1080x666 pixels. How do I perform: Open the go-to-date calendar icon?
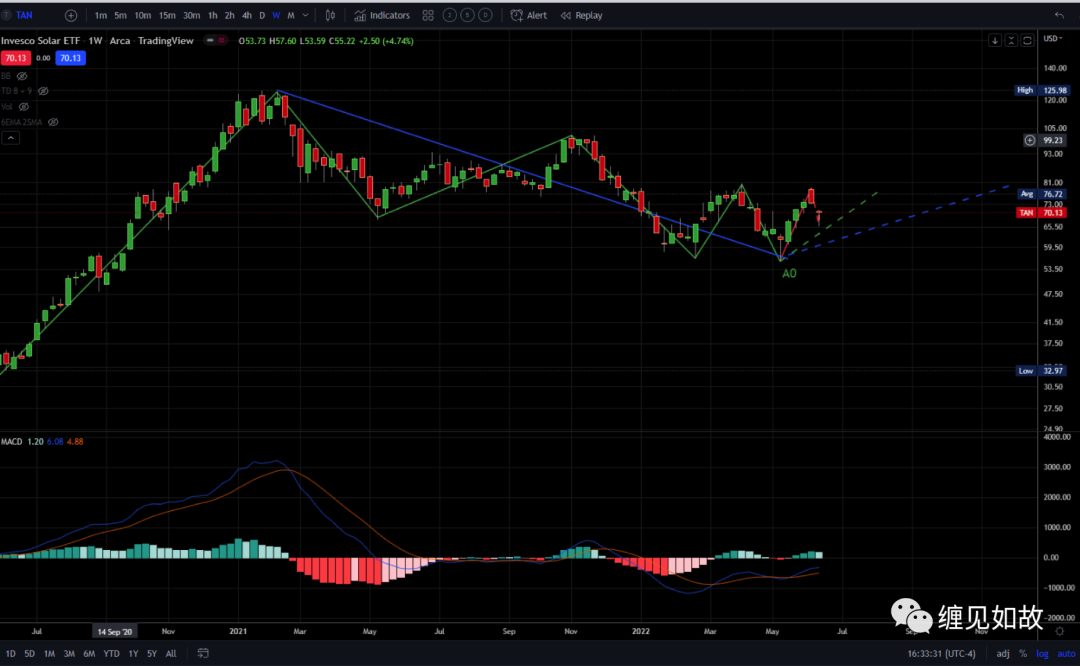coord(203,653)
